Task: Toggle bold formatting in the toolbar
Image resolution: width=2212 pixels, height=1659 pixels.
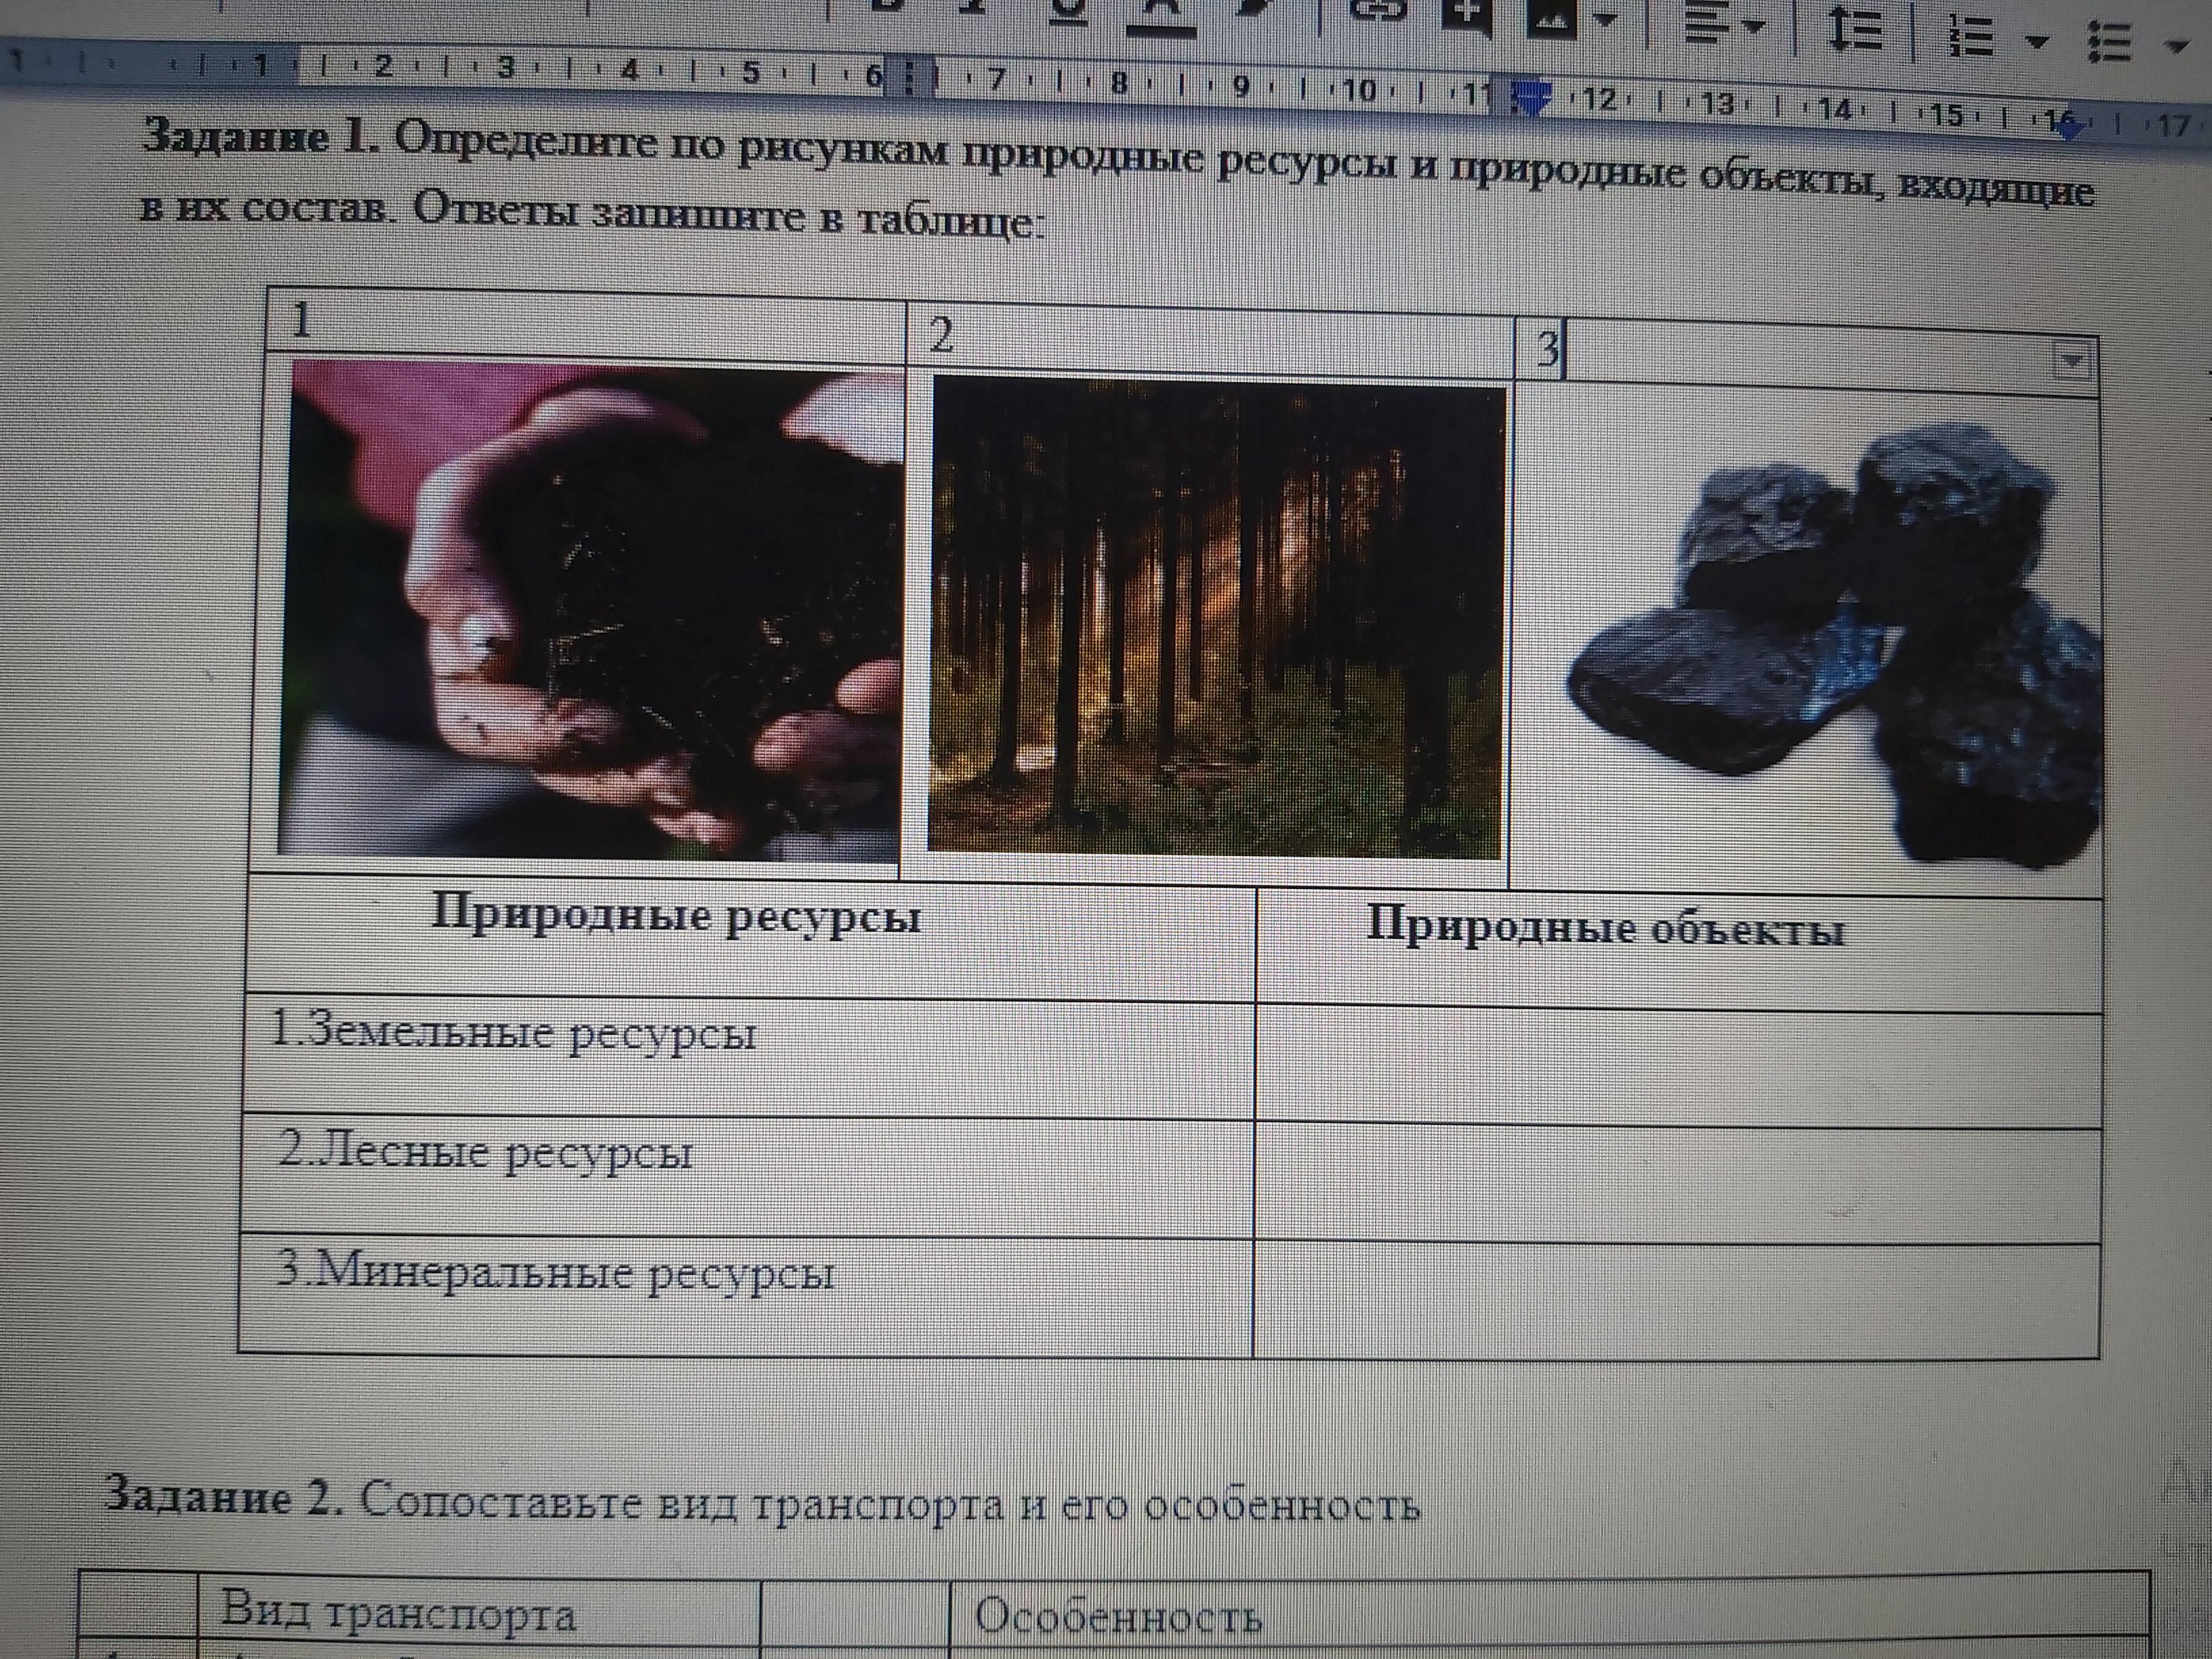Action: click(888, 5)
